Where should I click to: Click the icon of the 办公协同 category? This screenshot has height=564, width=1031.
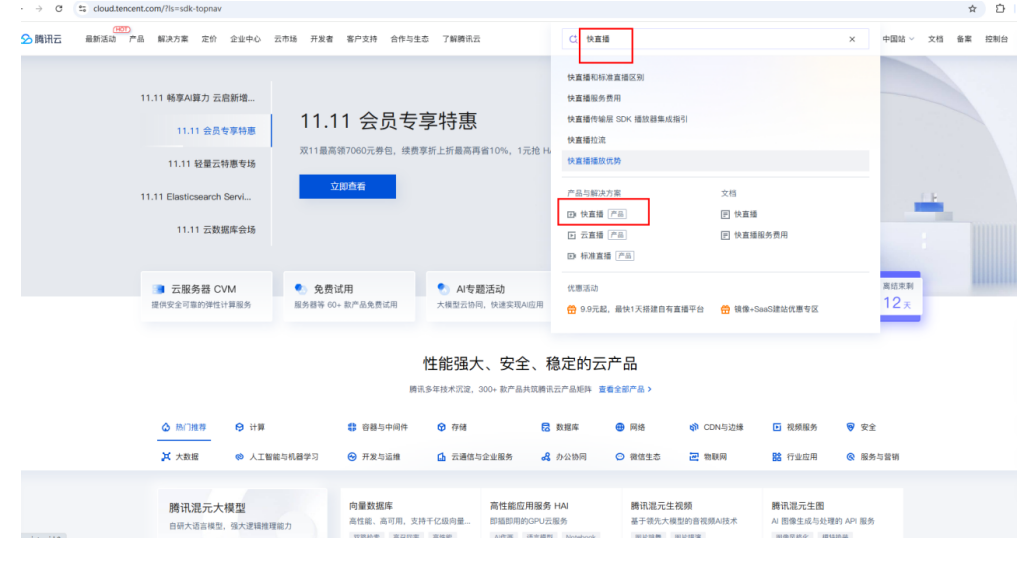[x=545, y=457]
